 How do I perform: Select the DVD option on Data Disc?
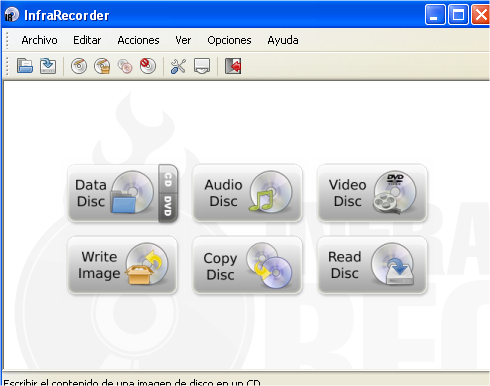tap(168, 207)
